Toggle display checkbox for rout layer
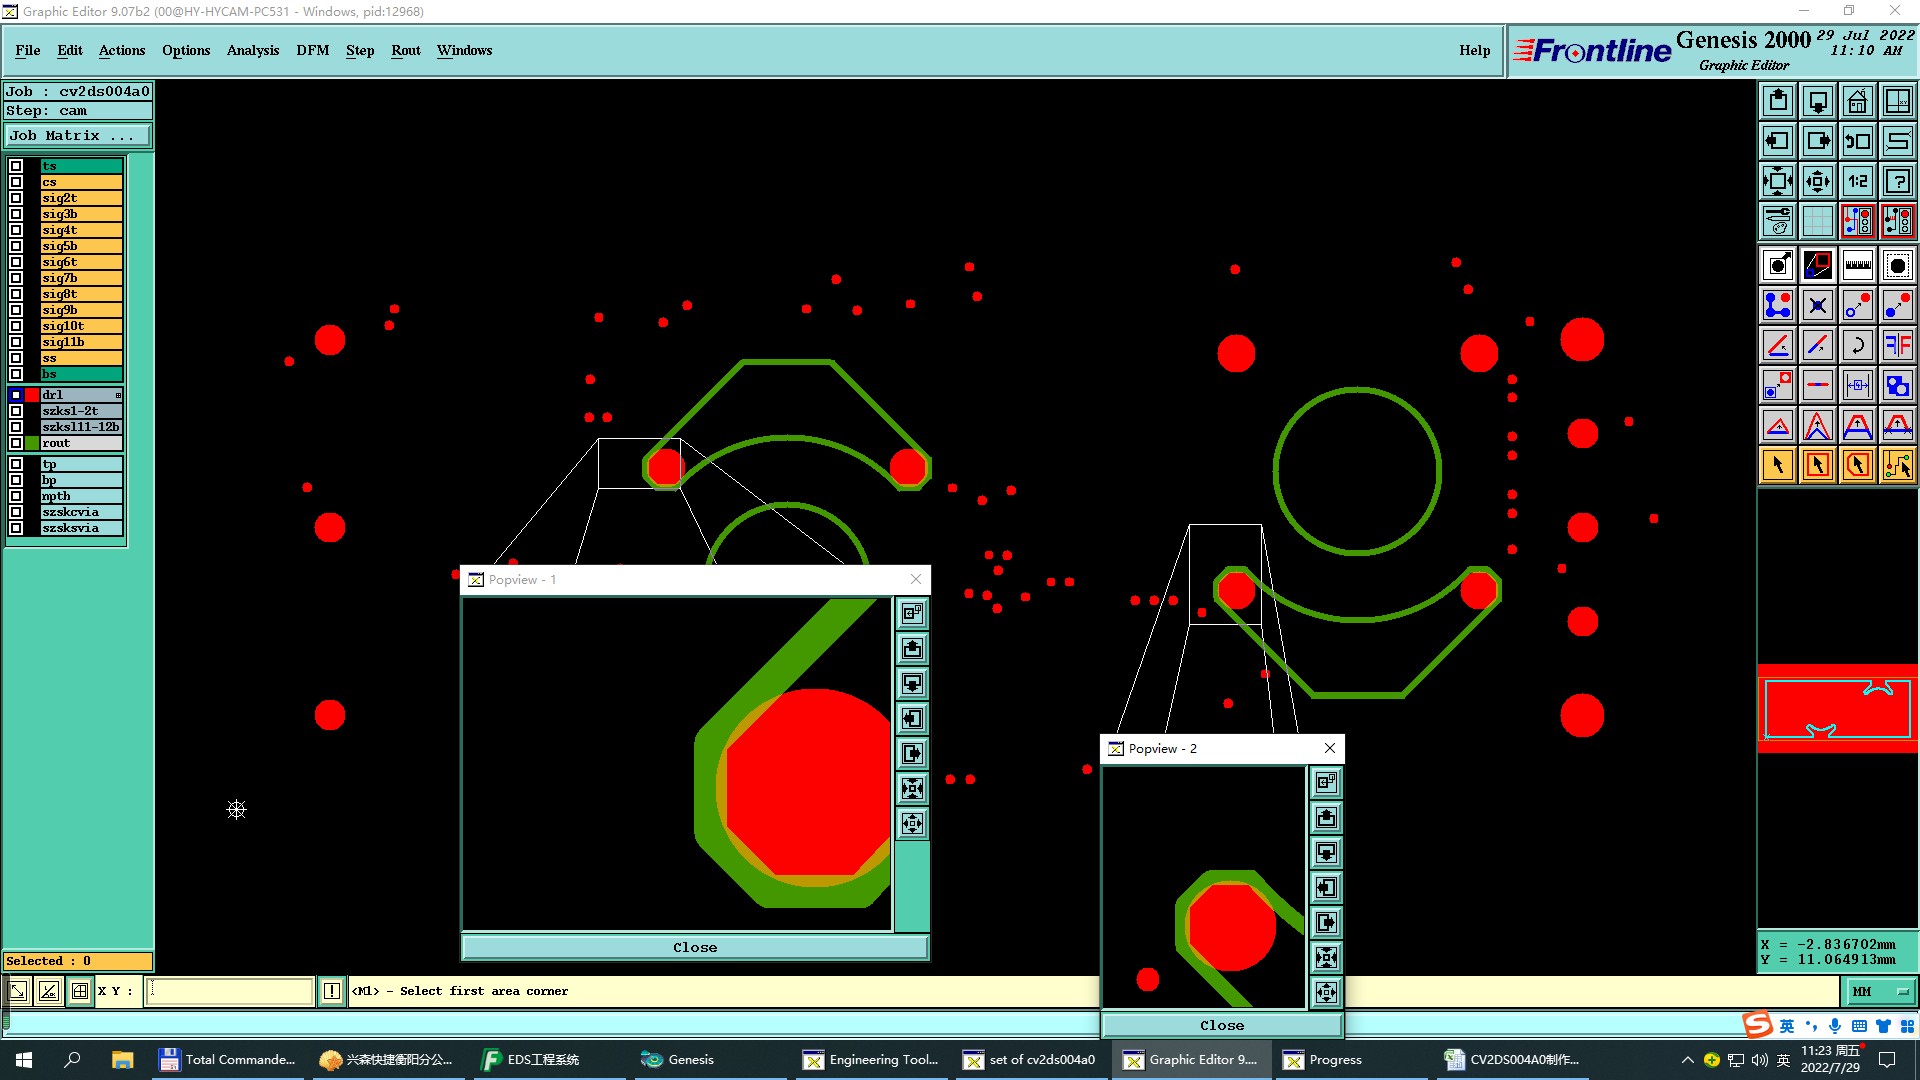 point(16,443)
